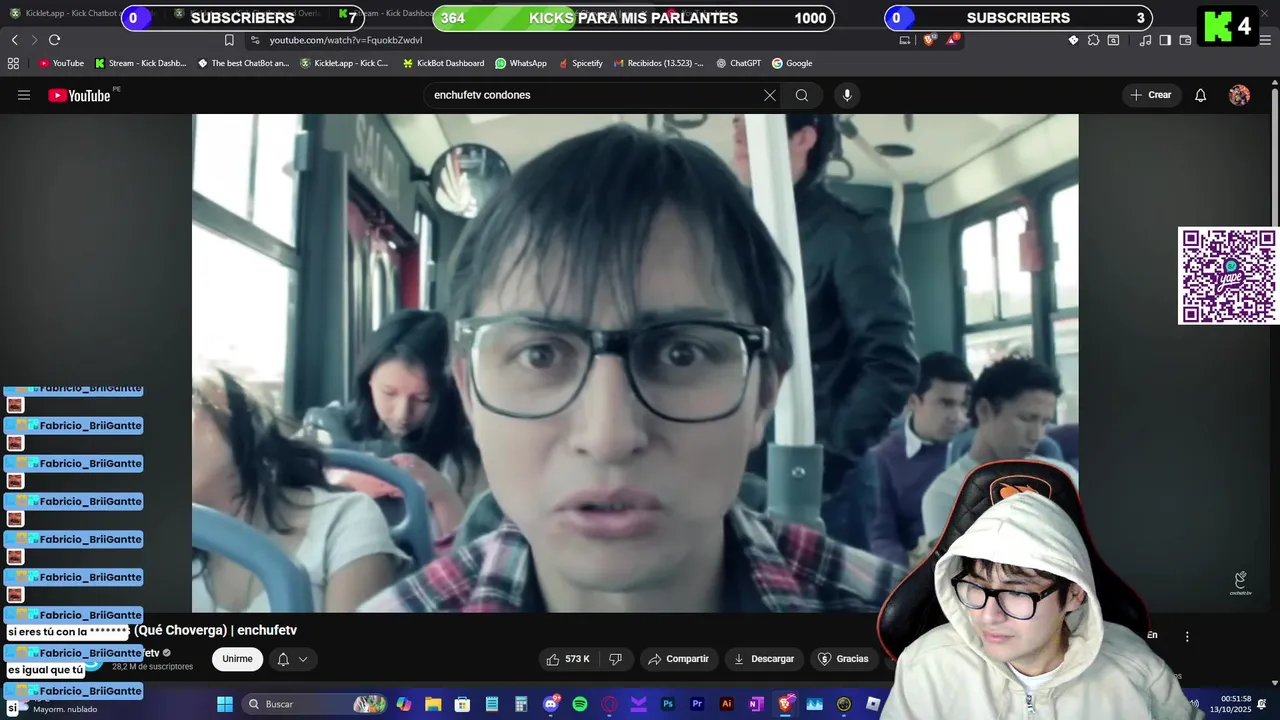Launch Illustrator from the taskbar

tap(727, 704)
